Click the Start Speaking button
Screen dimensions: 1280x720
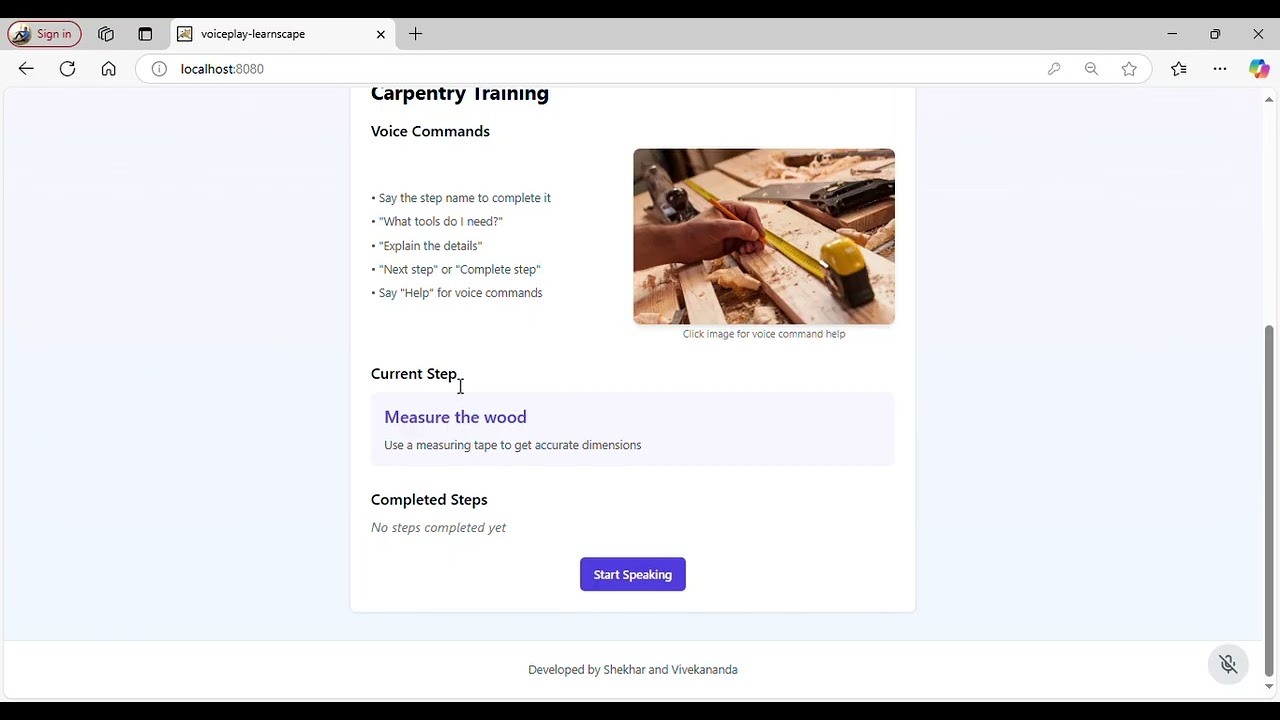633,575
